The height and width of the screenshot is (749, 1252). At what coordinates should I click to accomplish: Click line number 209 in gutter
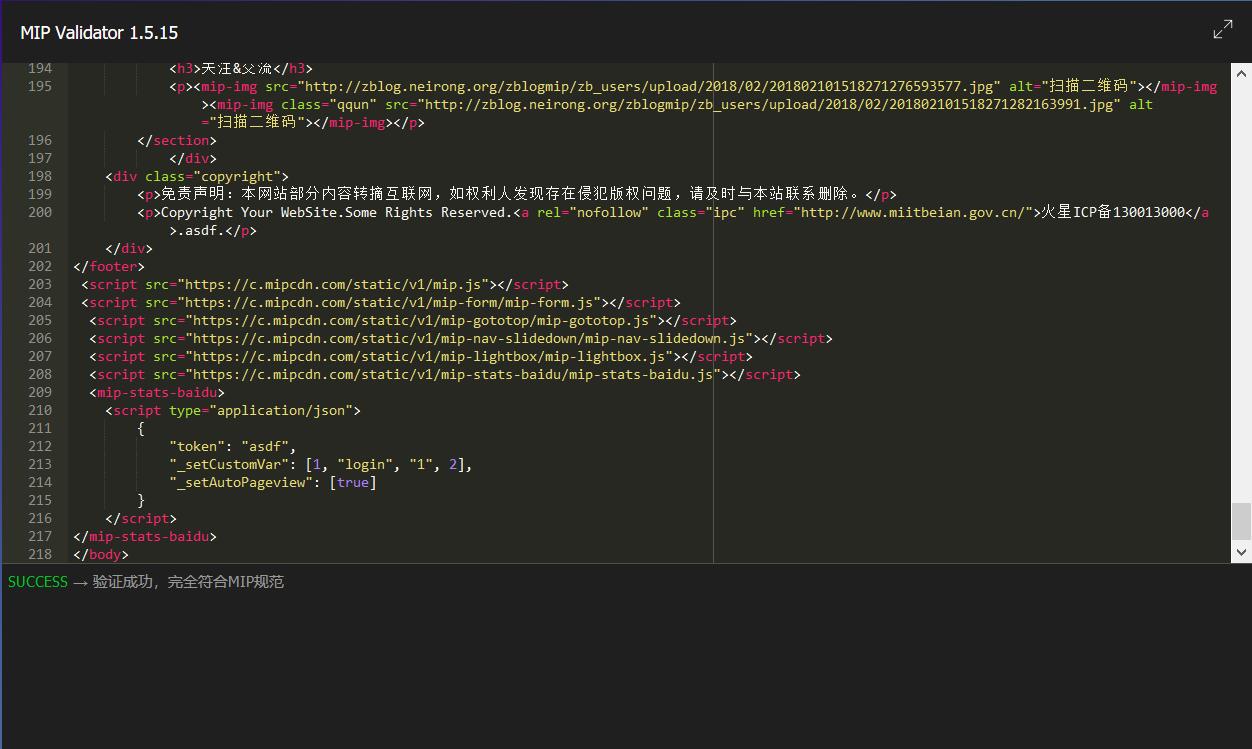[x=40, y=393]
